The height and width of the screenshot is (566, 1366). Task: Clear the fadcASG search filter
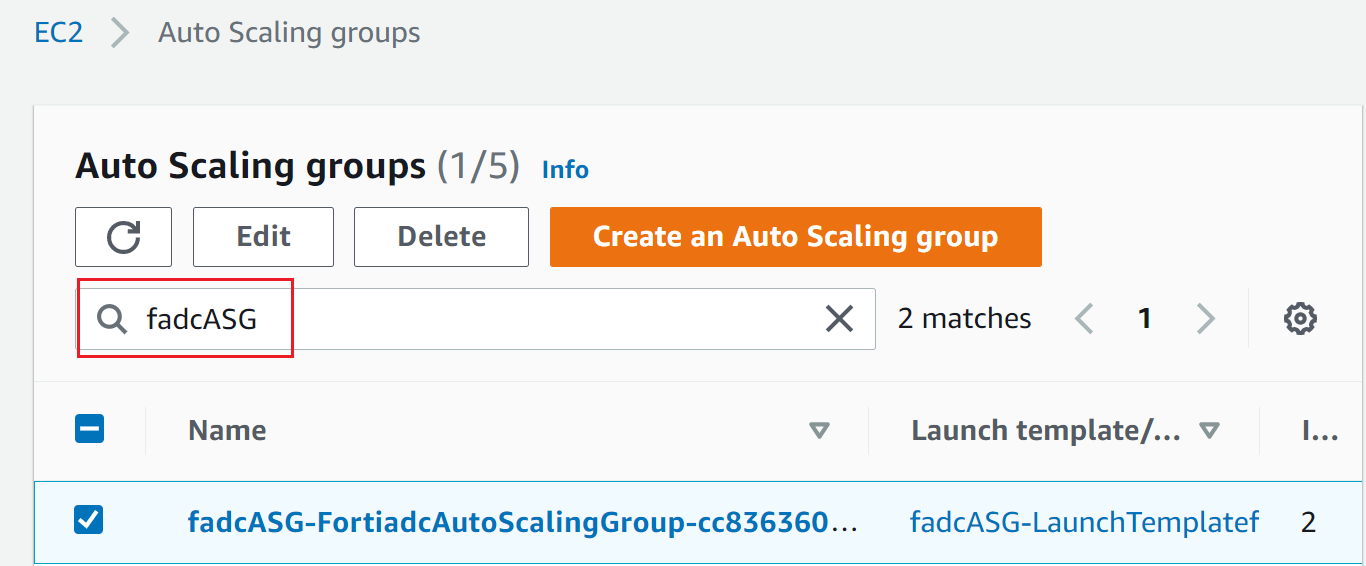838,319
